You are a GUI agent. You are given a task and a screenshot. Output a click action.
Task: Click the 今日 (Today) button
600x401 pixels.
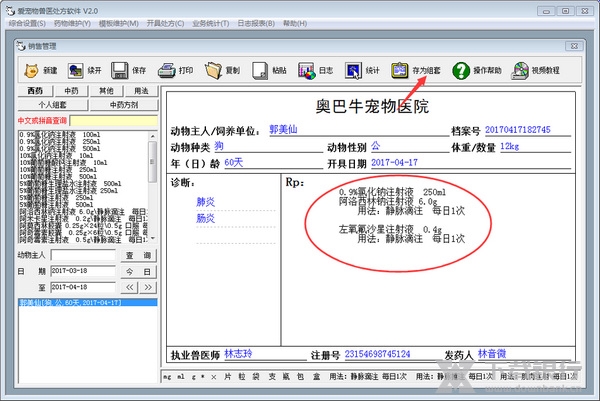coord(136,271)
